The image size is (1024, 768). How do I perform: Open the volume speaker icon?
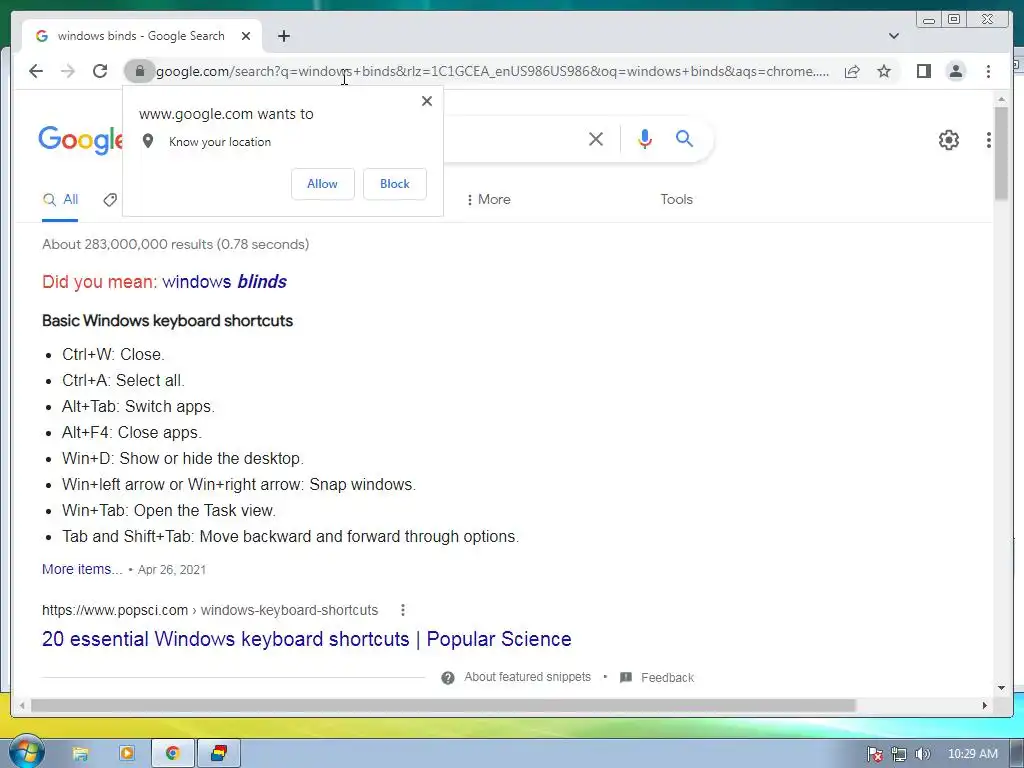(922, 754)
